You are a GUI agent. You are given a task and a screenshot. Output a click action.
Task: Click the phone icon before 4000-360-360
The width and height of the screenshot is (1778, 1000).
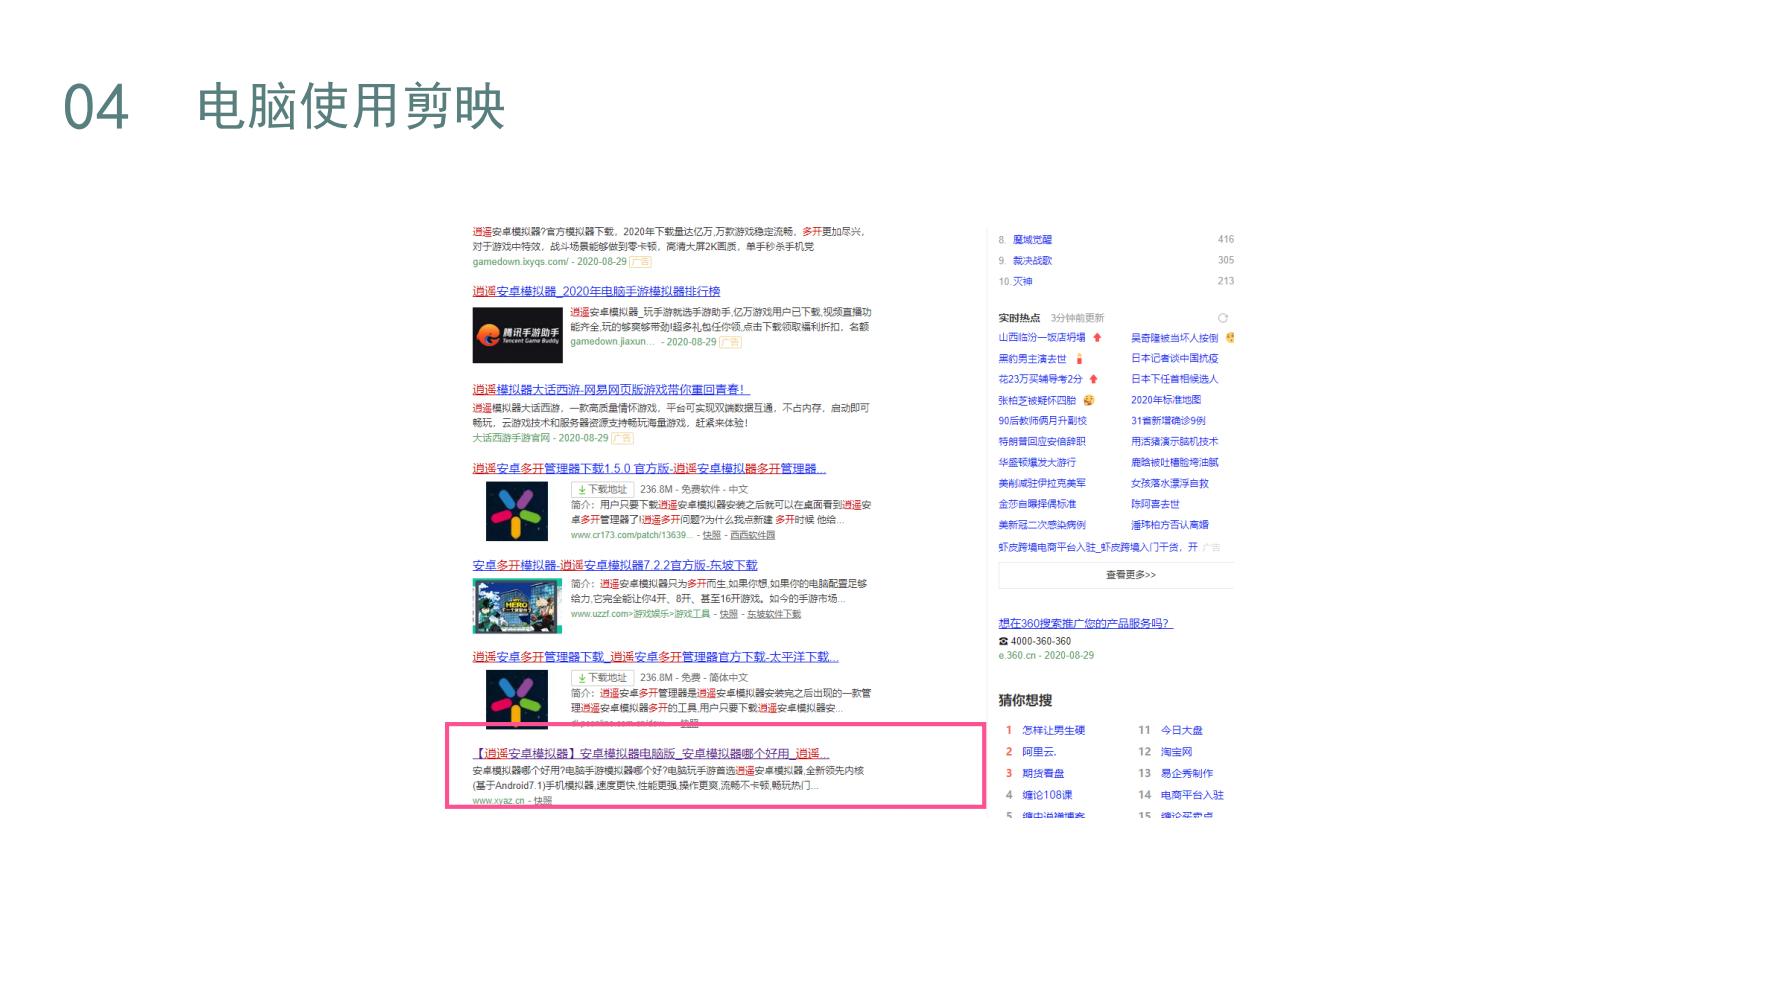coord(1003,641)
